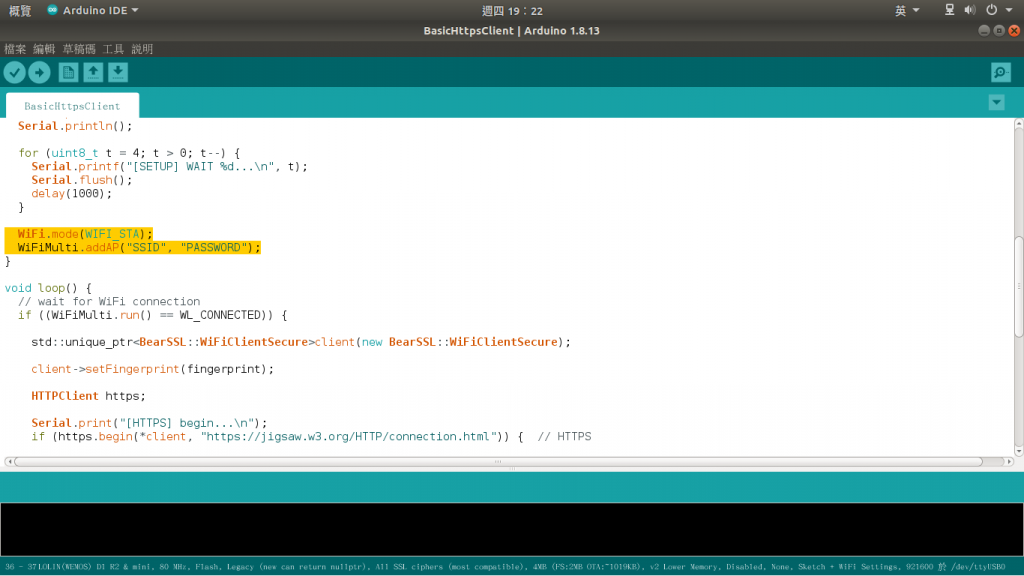The width and height of the screenshot is (1024, 576).
Task: Click the jigsaw.w3.org URL string in code
Action: click(349, 436)
